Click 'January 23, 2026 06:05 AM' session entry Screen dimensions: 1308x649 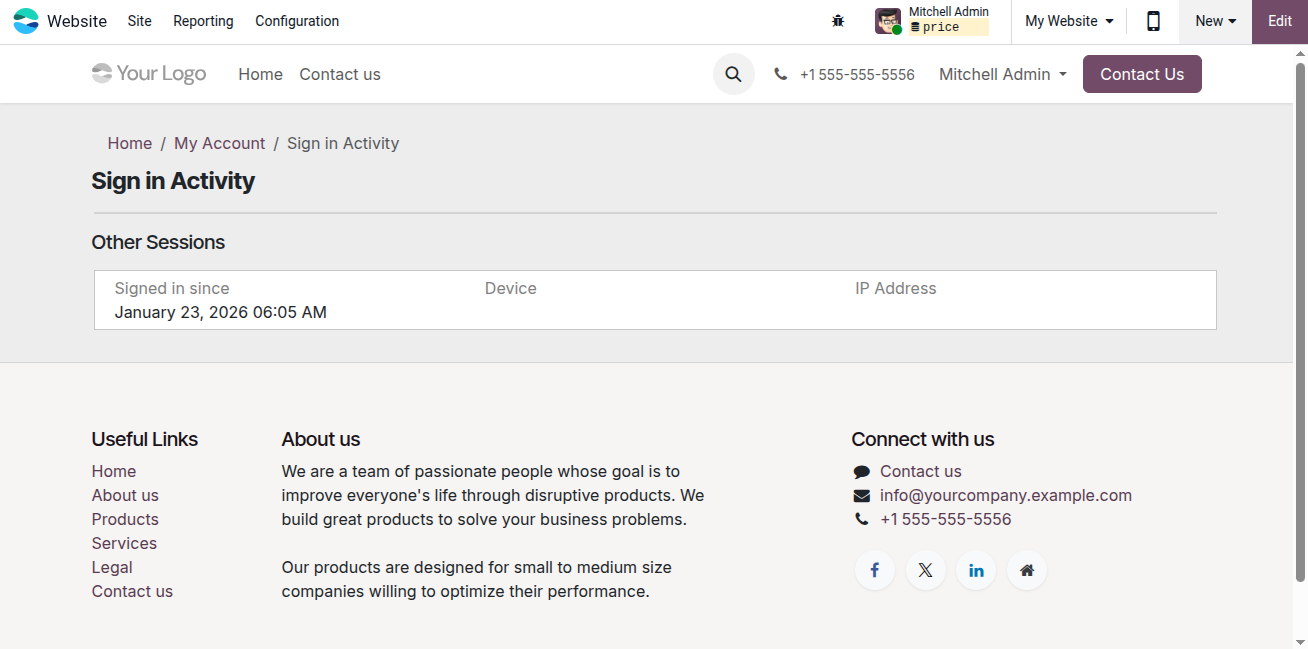(220, 312)
